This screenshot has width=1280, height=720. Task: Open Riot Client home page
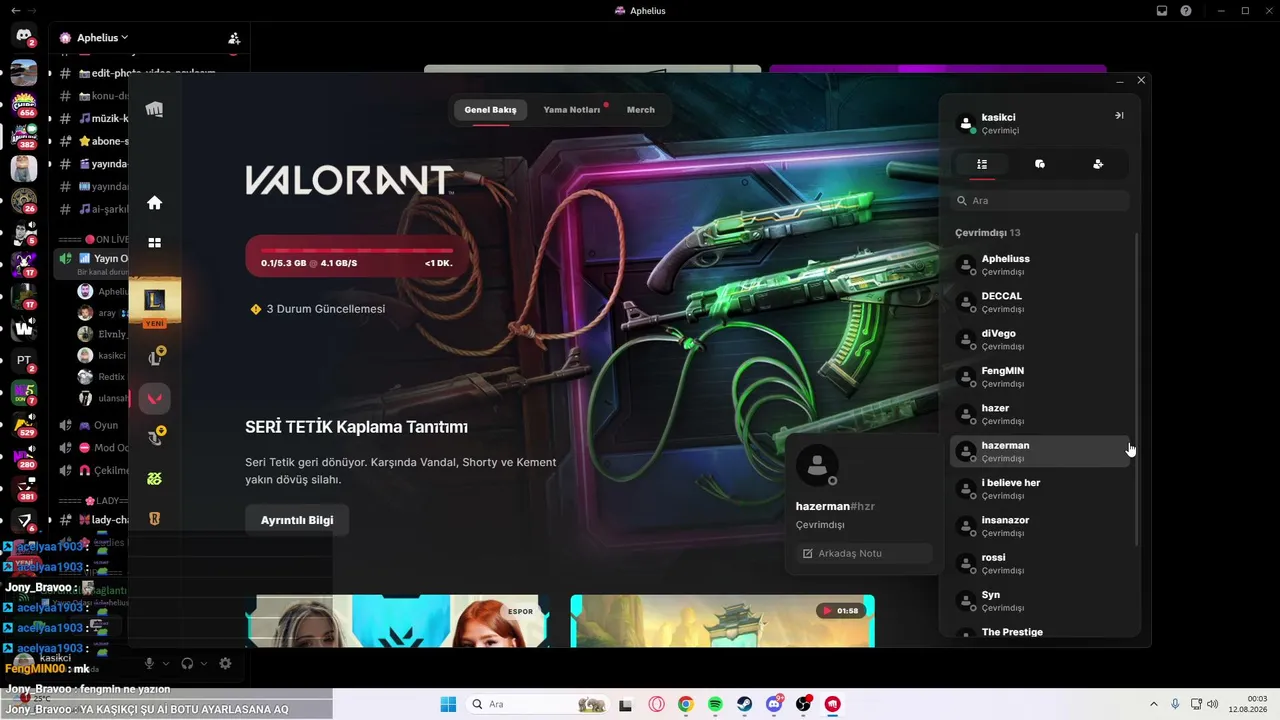pos(154,203)
